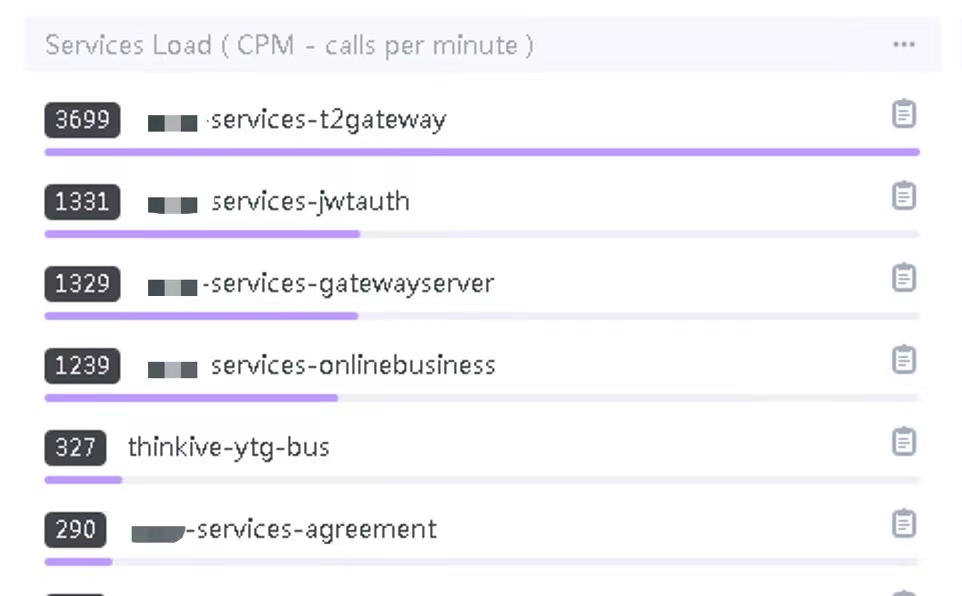This screenshot has height=596, width=962.
Task: Open the services-agreement service
Action: (x=284, y=530)
